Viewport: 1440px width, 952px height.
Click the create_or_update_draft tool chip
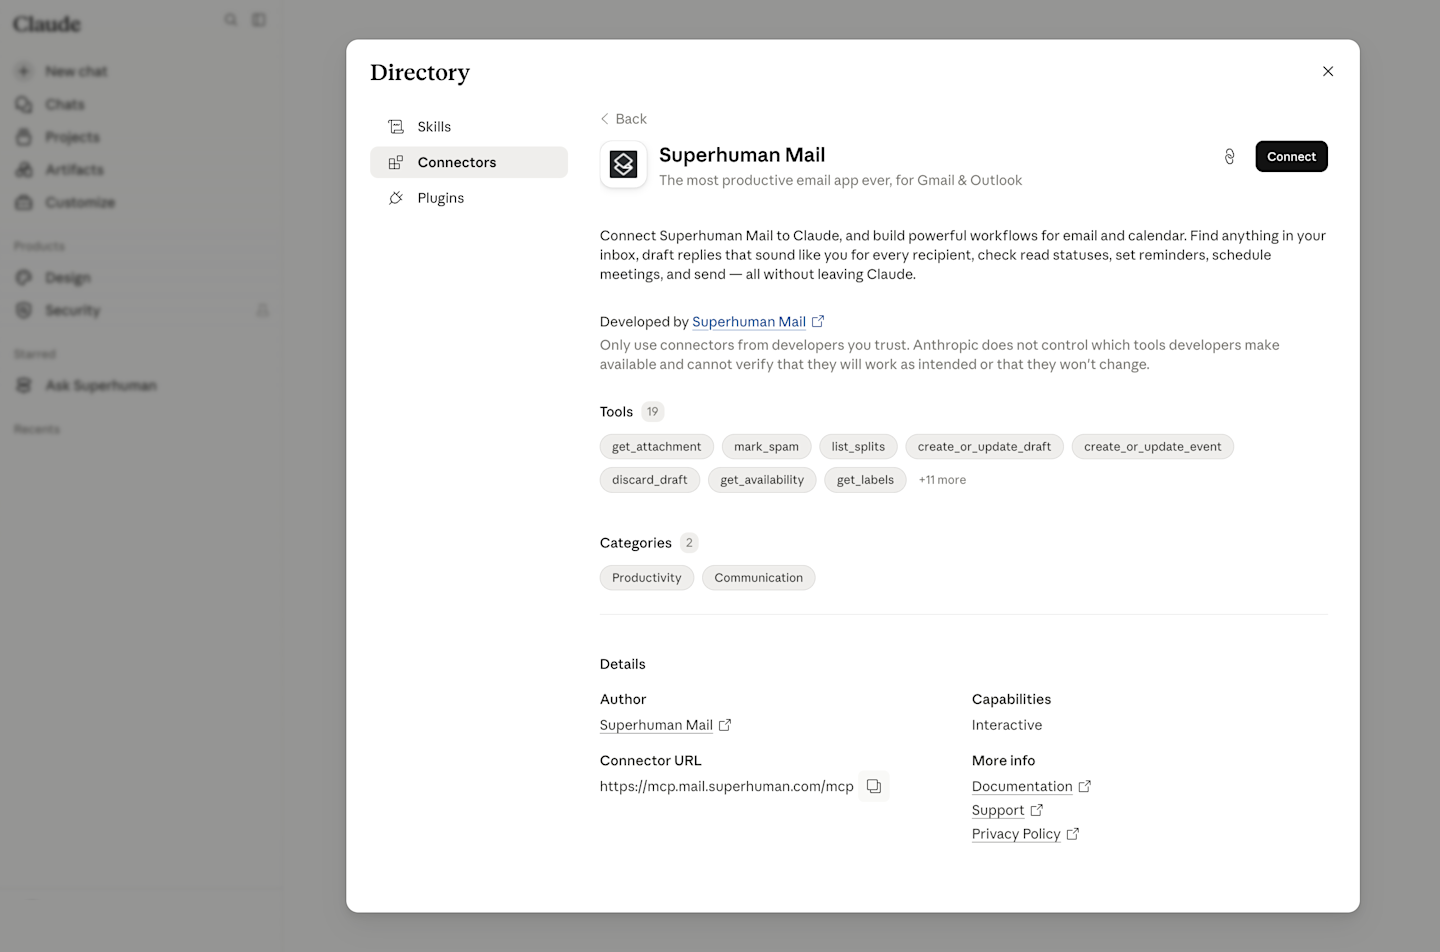tap(984, 447)
